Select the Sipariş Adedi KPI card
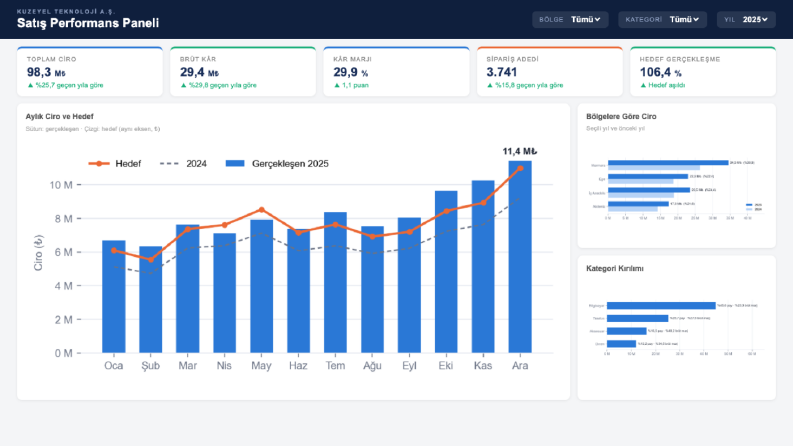Viewport: 793px width, 446px height. (550, 71)
